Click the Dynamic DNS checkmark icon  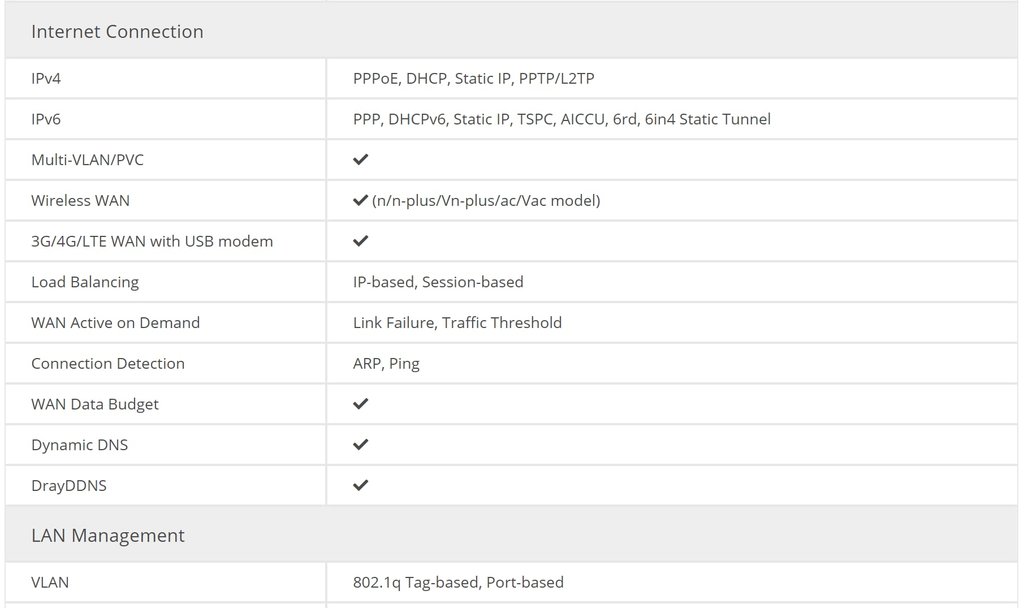[361, 445]
